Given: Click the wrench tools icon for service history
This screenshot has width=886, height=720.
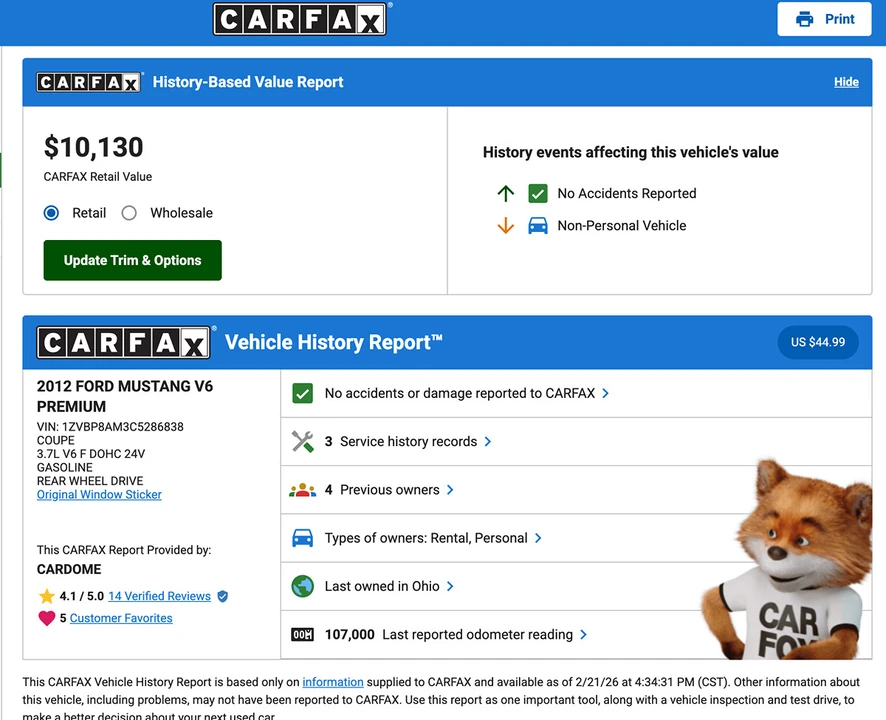Looking at the screenshot, I should point(303,441).
